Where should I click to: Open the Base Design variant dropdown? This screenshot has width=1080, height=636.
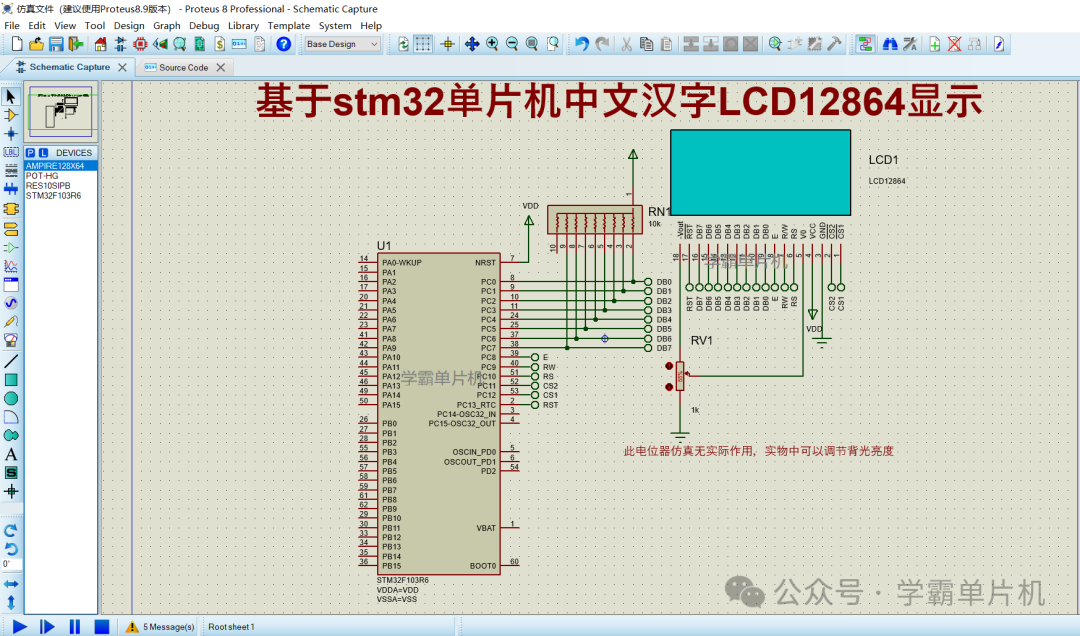[x=342, y=44]
